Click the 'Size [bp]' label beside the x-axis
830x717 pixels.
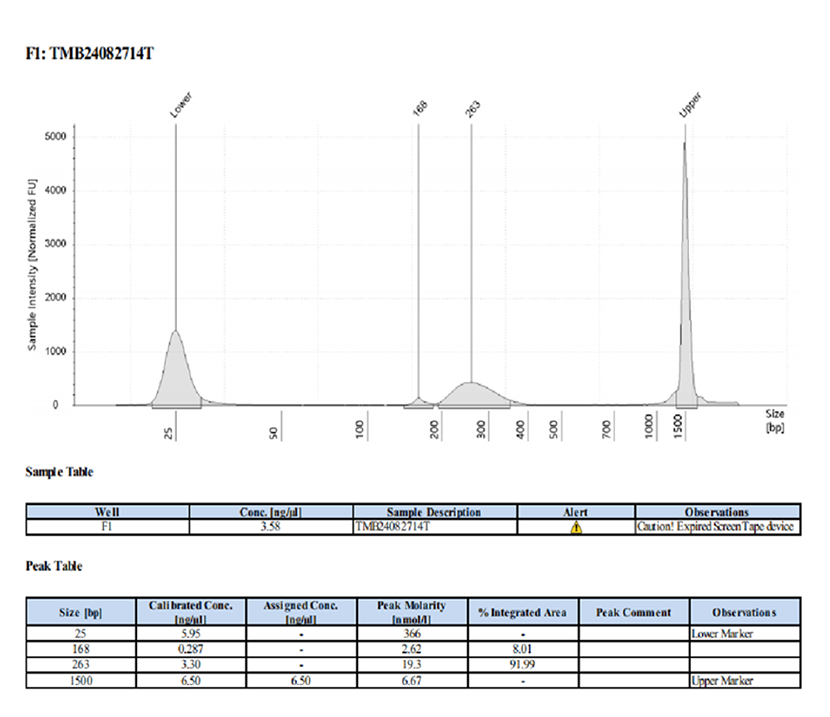point(775,421)
